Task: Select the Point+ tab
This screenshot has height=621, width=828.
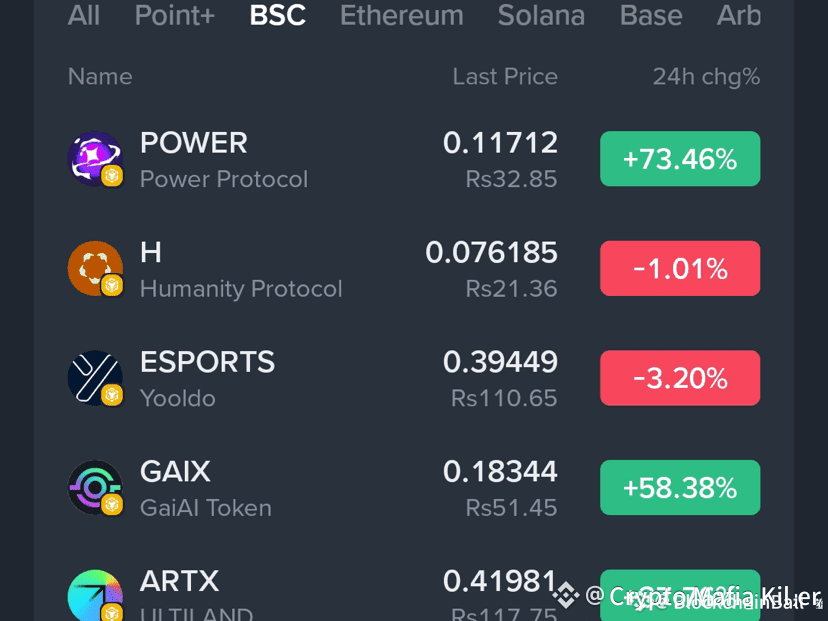Action: [x=175, y=15]
